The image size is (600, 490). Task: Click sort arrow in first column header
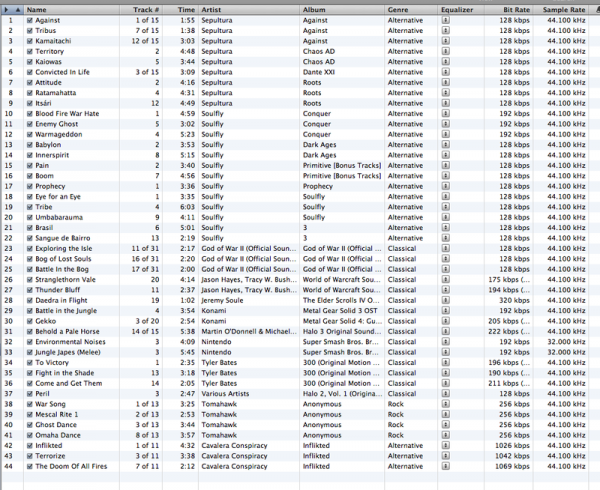[x=9, y=9]
